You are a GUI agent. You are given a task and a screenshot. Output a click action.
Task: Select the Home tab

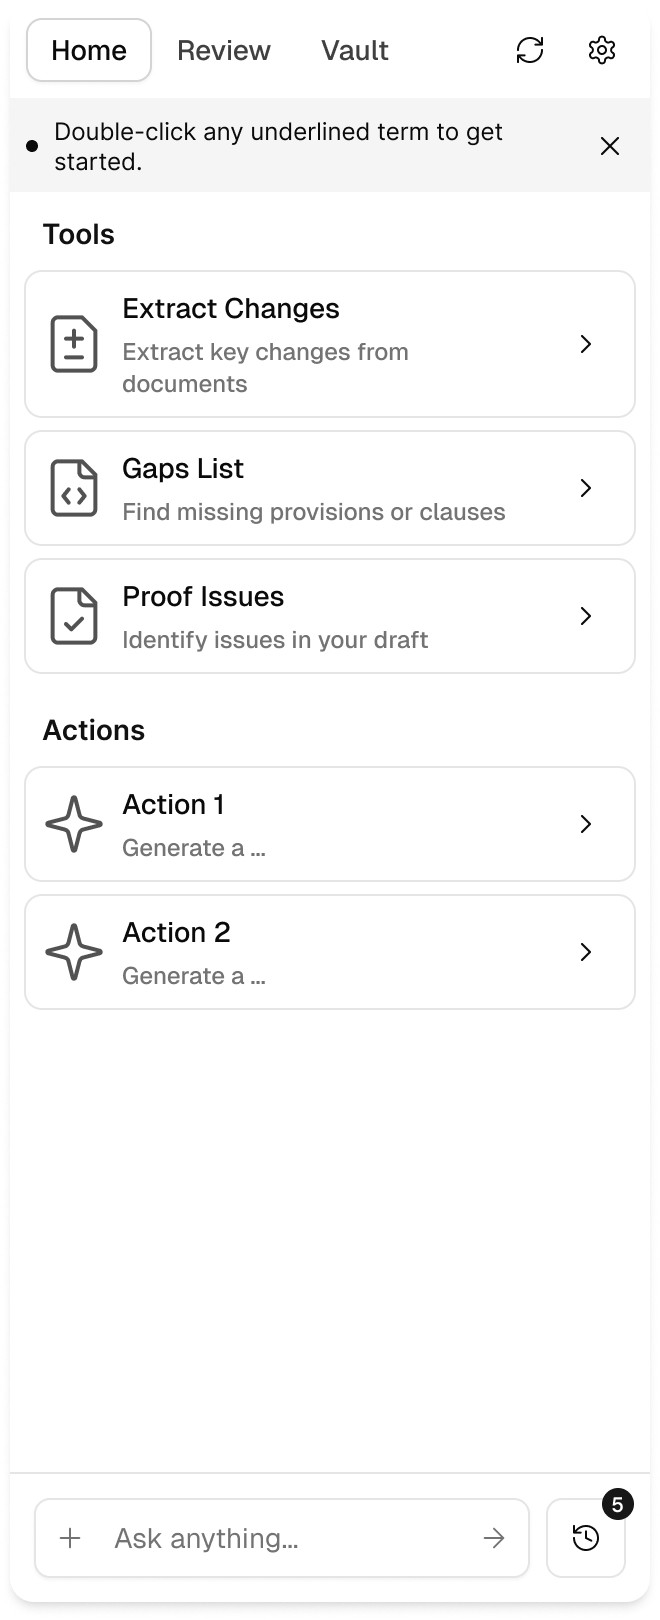89,50
